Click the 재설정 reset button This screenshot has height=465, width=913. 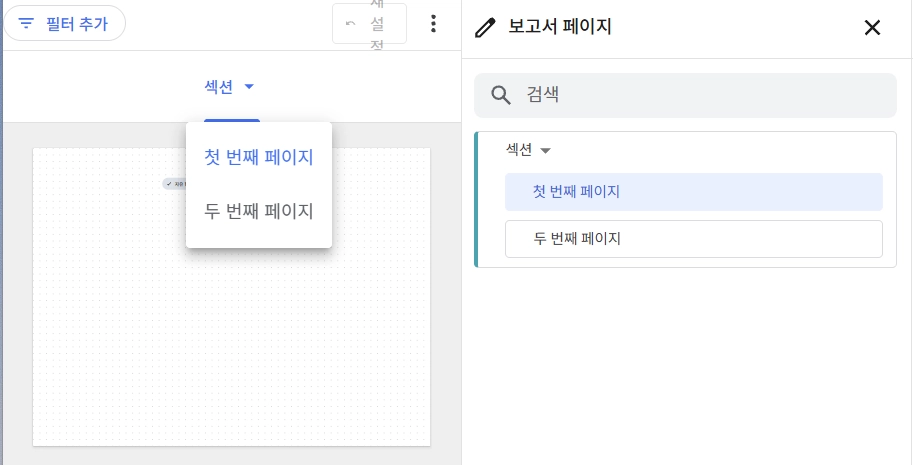(x=369, y=23)
